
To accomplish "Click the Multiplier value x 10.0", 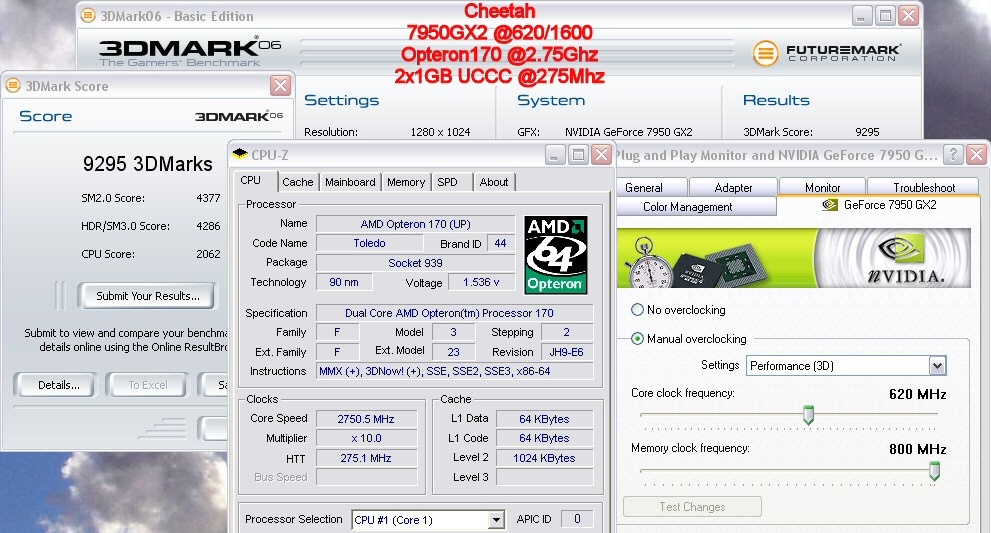I will tap(366, 438).
